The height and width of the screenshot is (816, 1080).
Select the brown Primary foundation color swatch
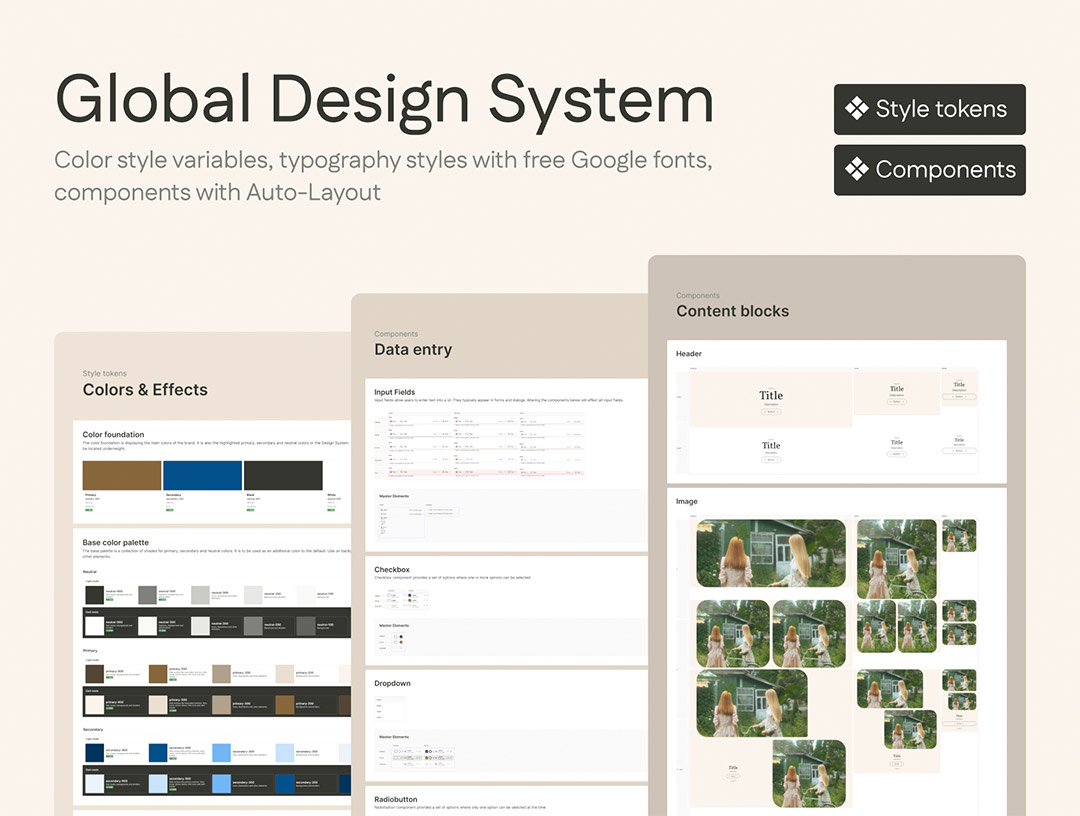click(122, 475)
